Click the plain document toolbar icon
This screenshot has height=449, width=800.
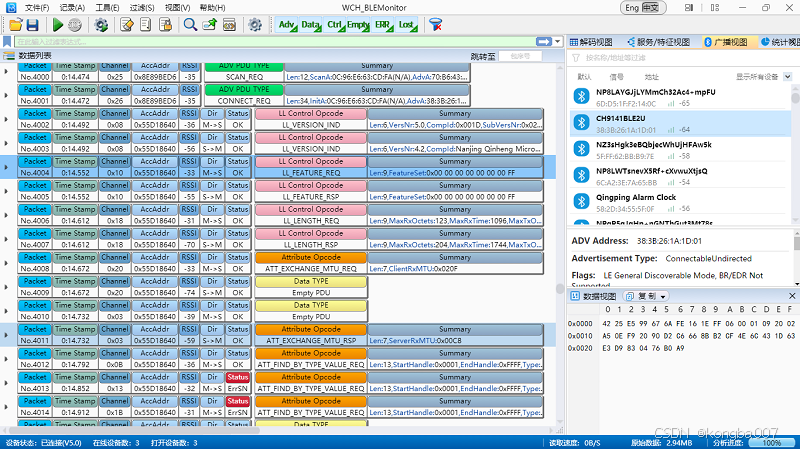(x=145, y=24)
